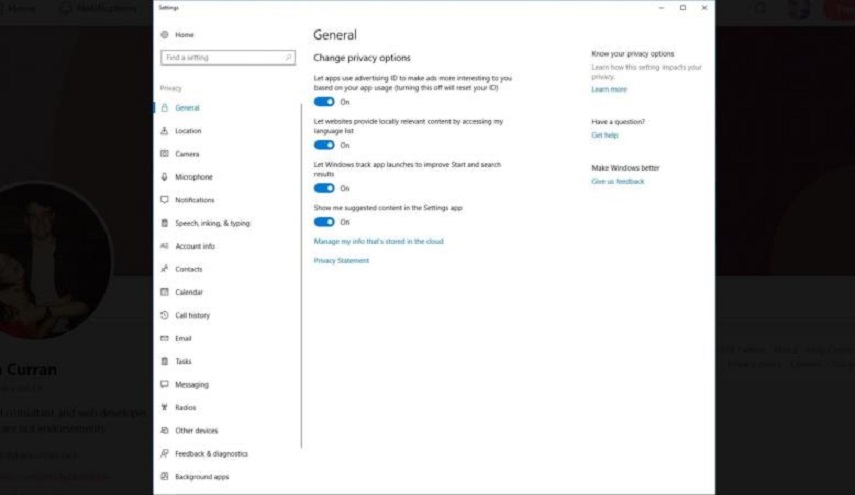This screenshot has height=495, width=855.
Task: Open Notifications privacy icon
Action: 164,200
